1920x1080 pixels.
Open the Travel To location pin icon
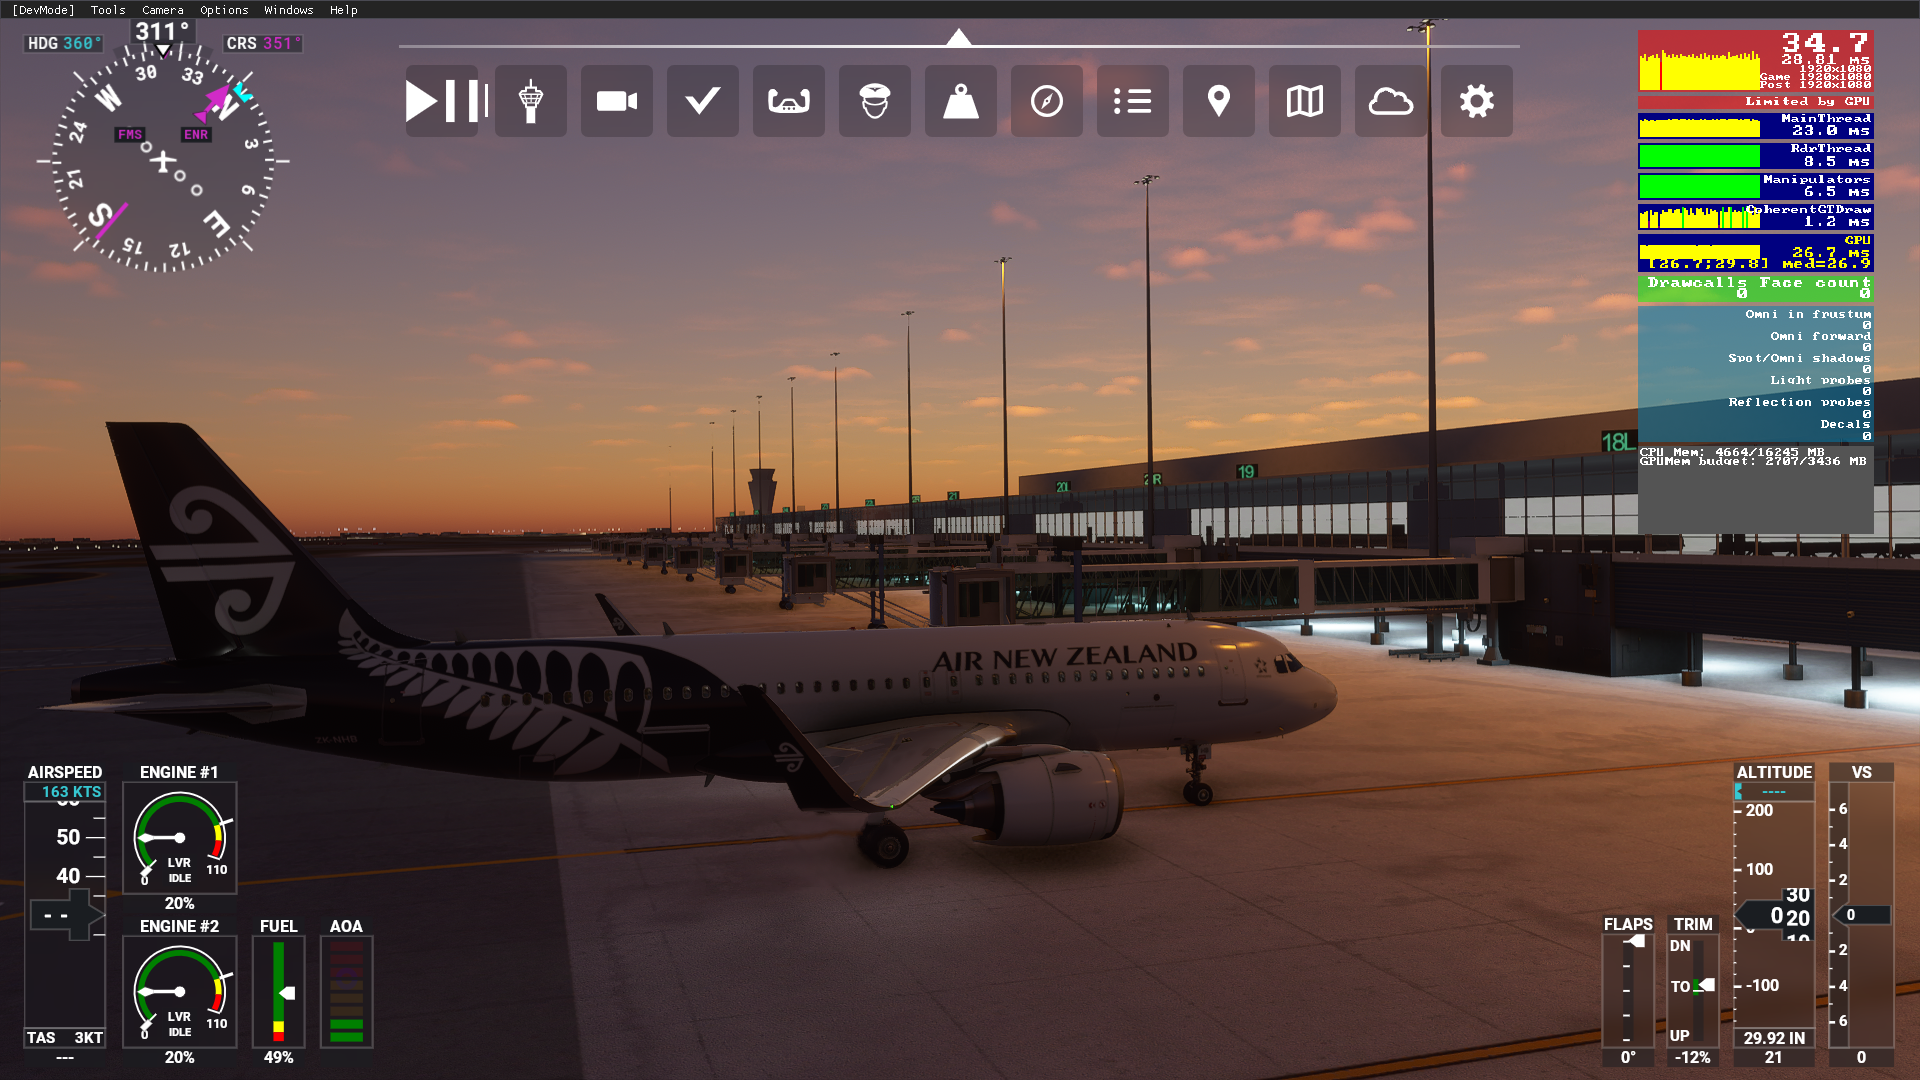(x=1219, y=101)
